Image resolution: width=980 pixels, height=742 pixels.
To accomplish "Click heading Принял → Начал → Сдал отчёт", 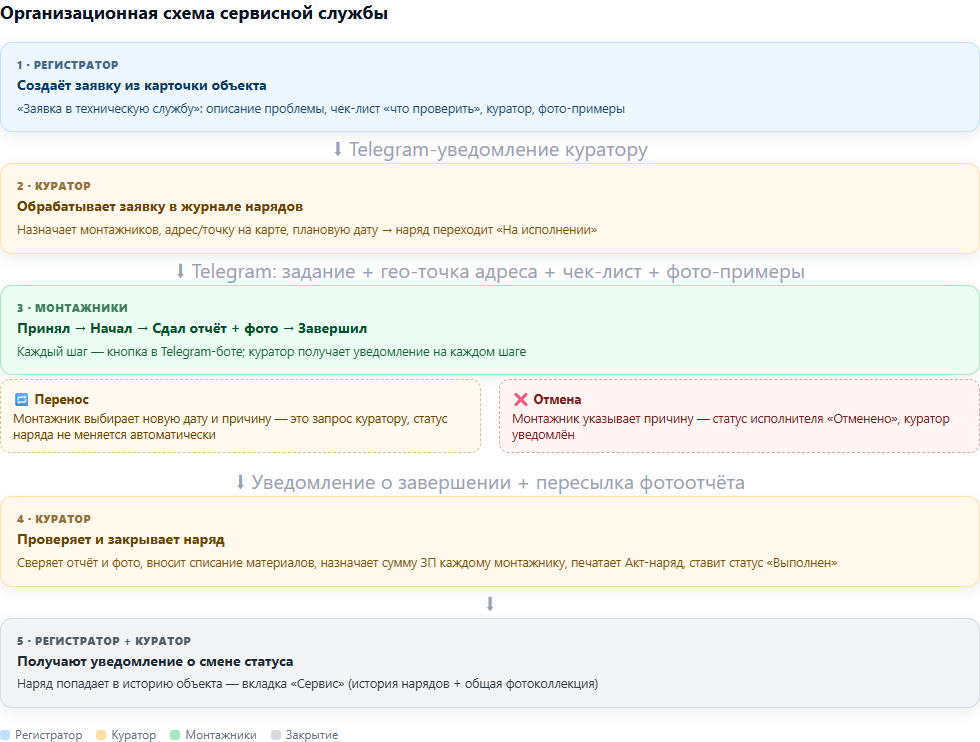I will click(x=192, y=329).
